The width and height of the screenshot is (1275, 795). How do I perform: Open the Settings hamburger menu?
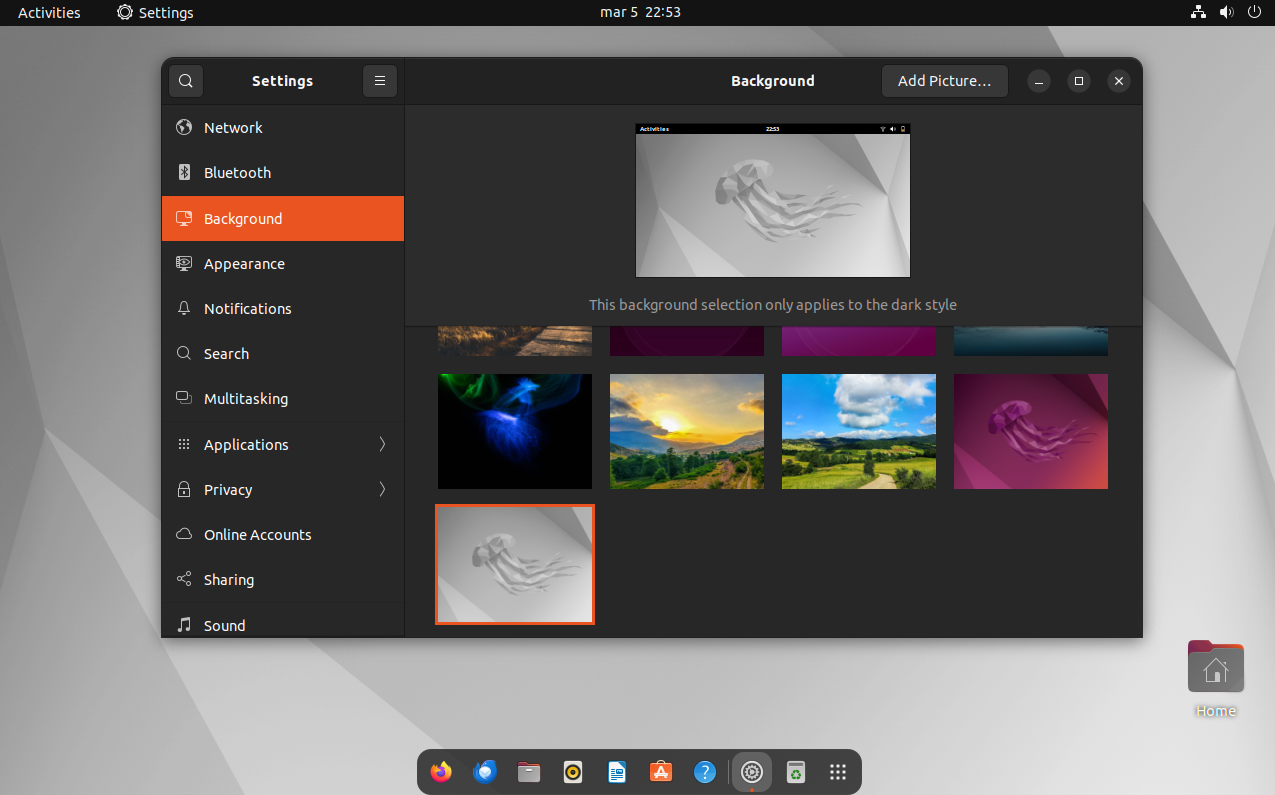[380, 81]
